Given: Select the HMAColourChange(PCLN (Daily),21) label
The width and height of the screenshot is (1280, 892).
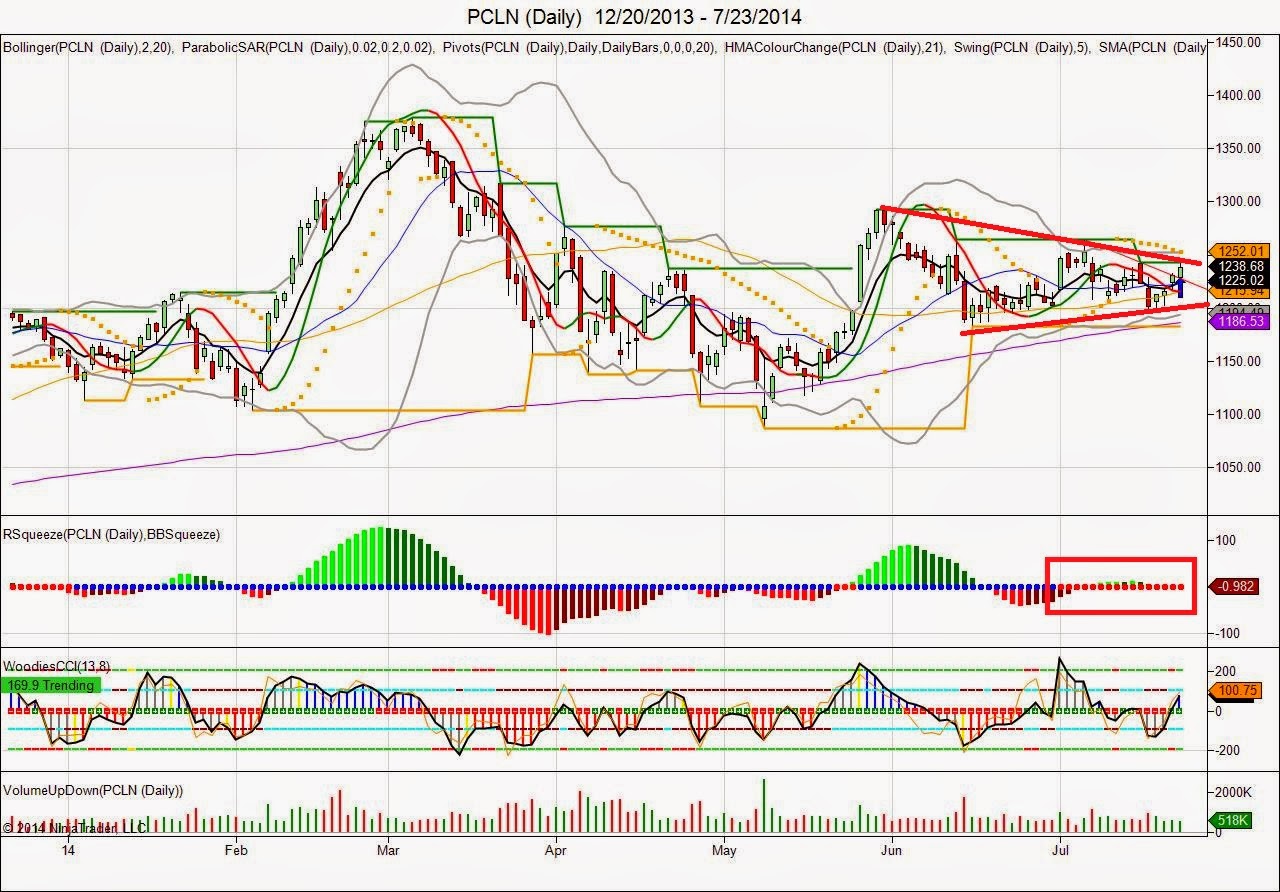Looking at the screenshot, I should 837,48.
